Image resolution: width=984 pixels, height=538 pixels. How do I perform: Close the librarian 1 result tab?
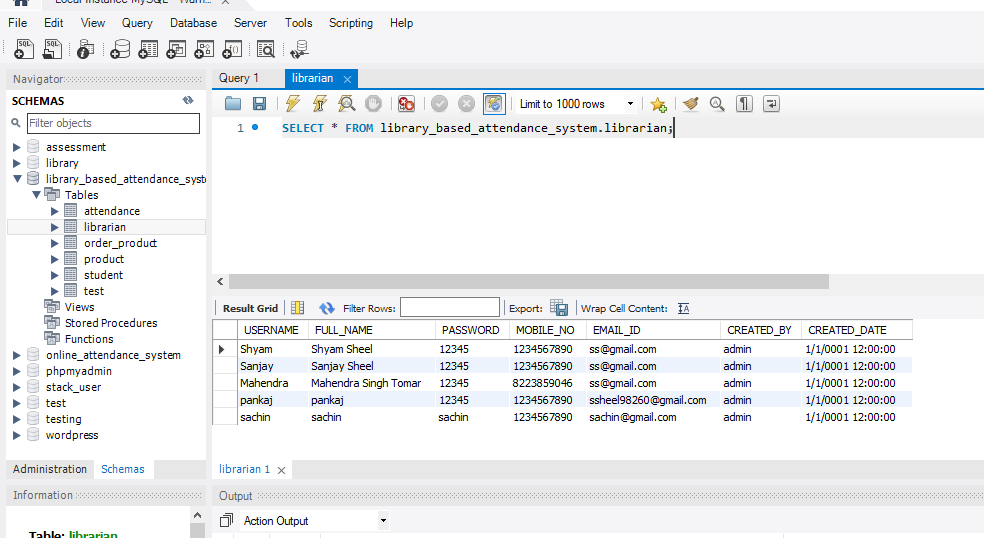coord(282,470)
